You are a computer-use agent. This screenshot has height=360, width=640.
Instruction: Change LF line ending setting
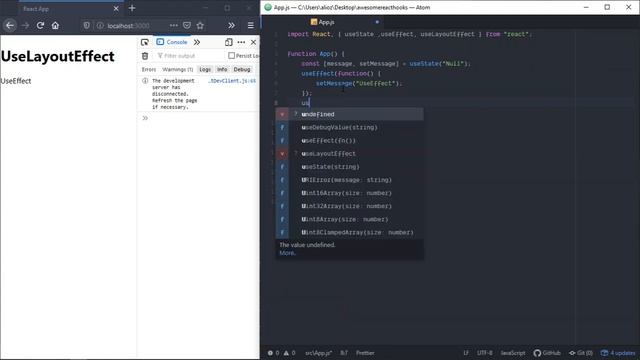(x=466, y=353)
